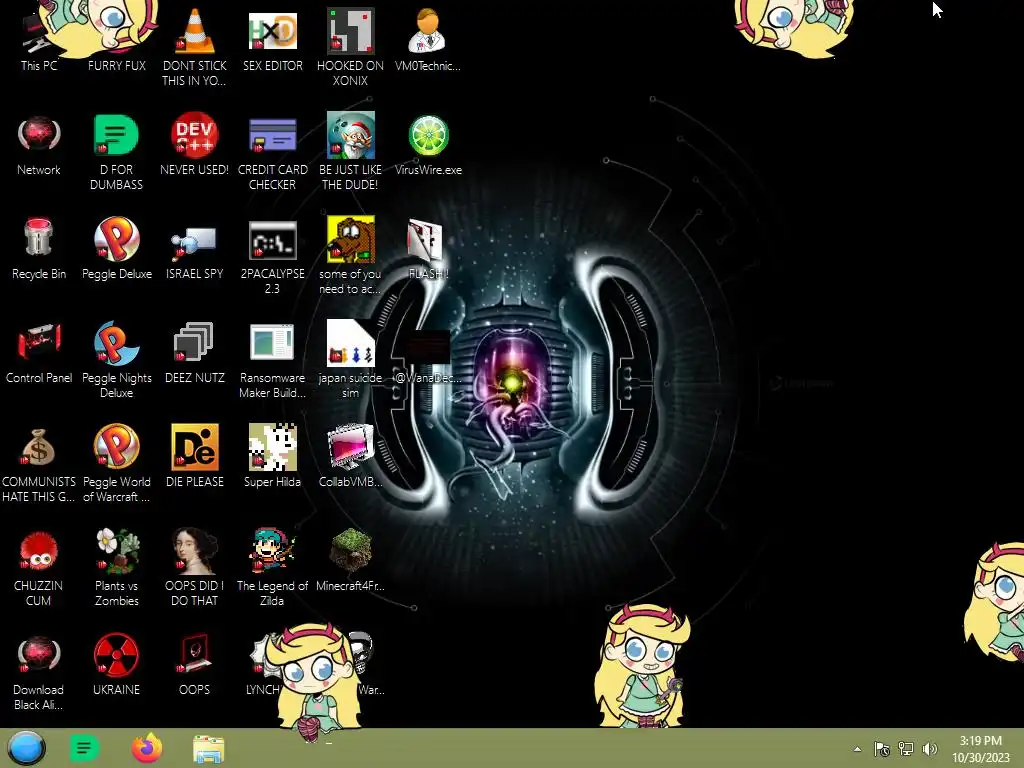Screen dimensions: 1024x768
Task: Select the Peggle World of Warcraft icon
Action: tap(116, 464)
